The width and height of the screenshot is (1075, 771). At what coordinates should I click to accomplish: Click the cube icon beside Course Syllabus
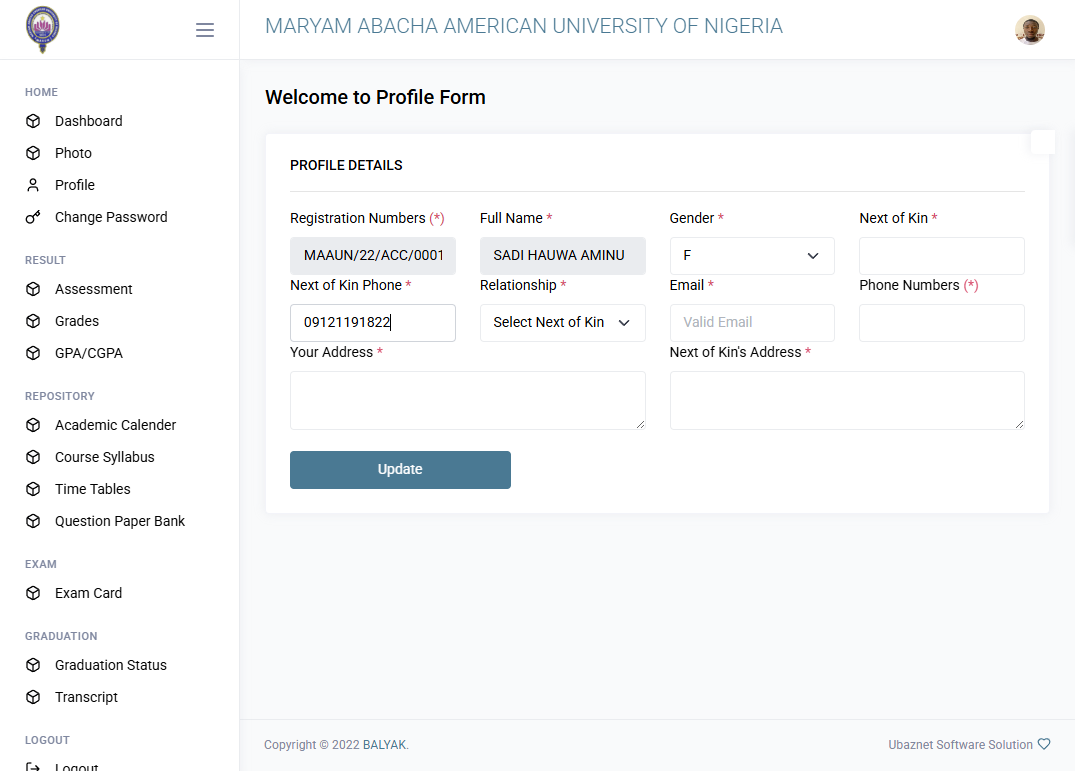tap(33, 457)
